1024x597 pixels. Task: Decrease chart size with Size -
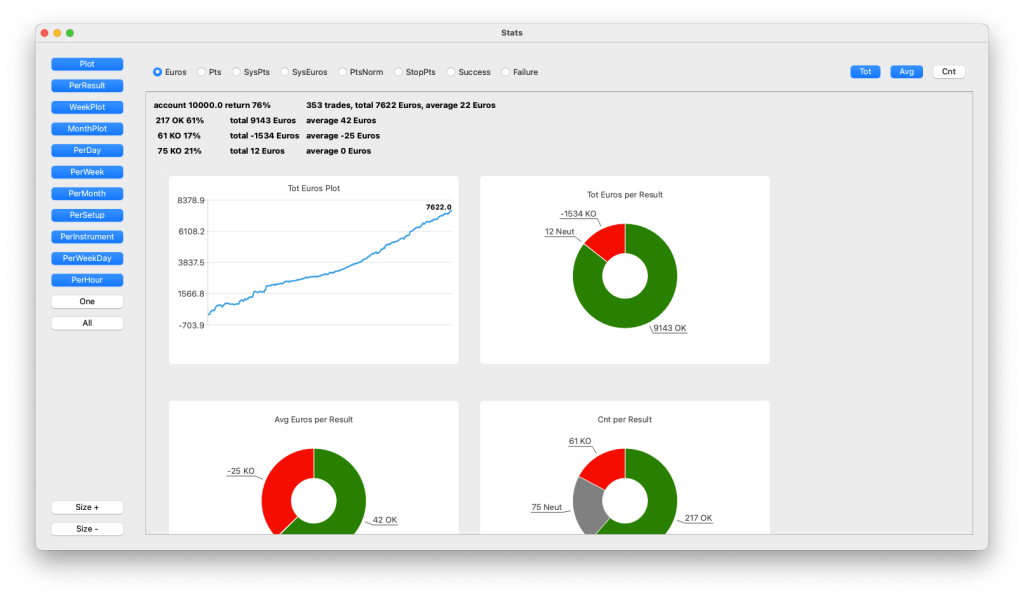pos(87,529)
